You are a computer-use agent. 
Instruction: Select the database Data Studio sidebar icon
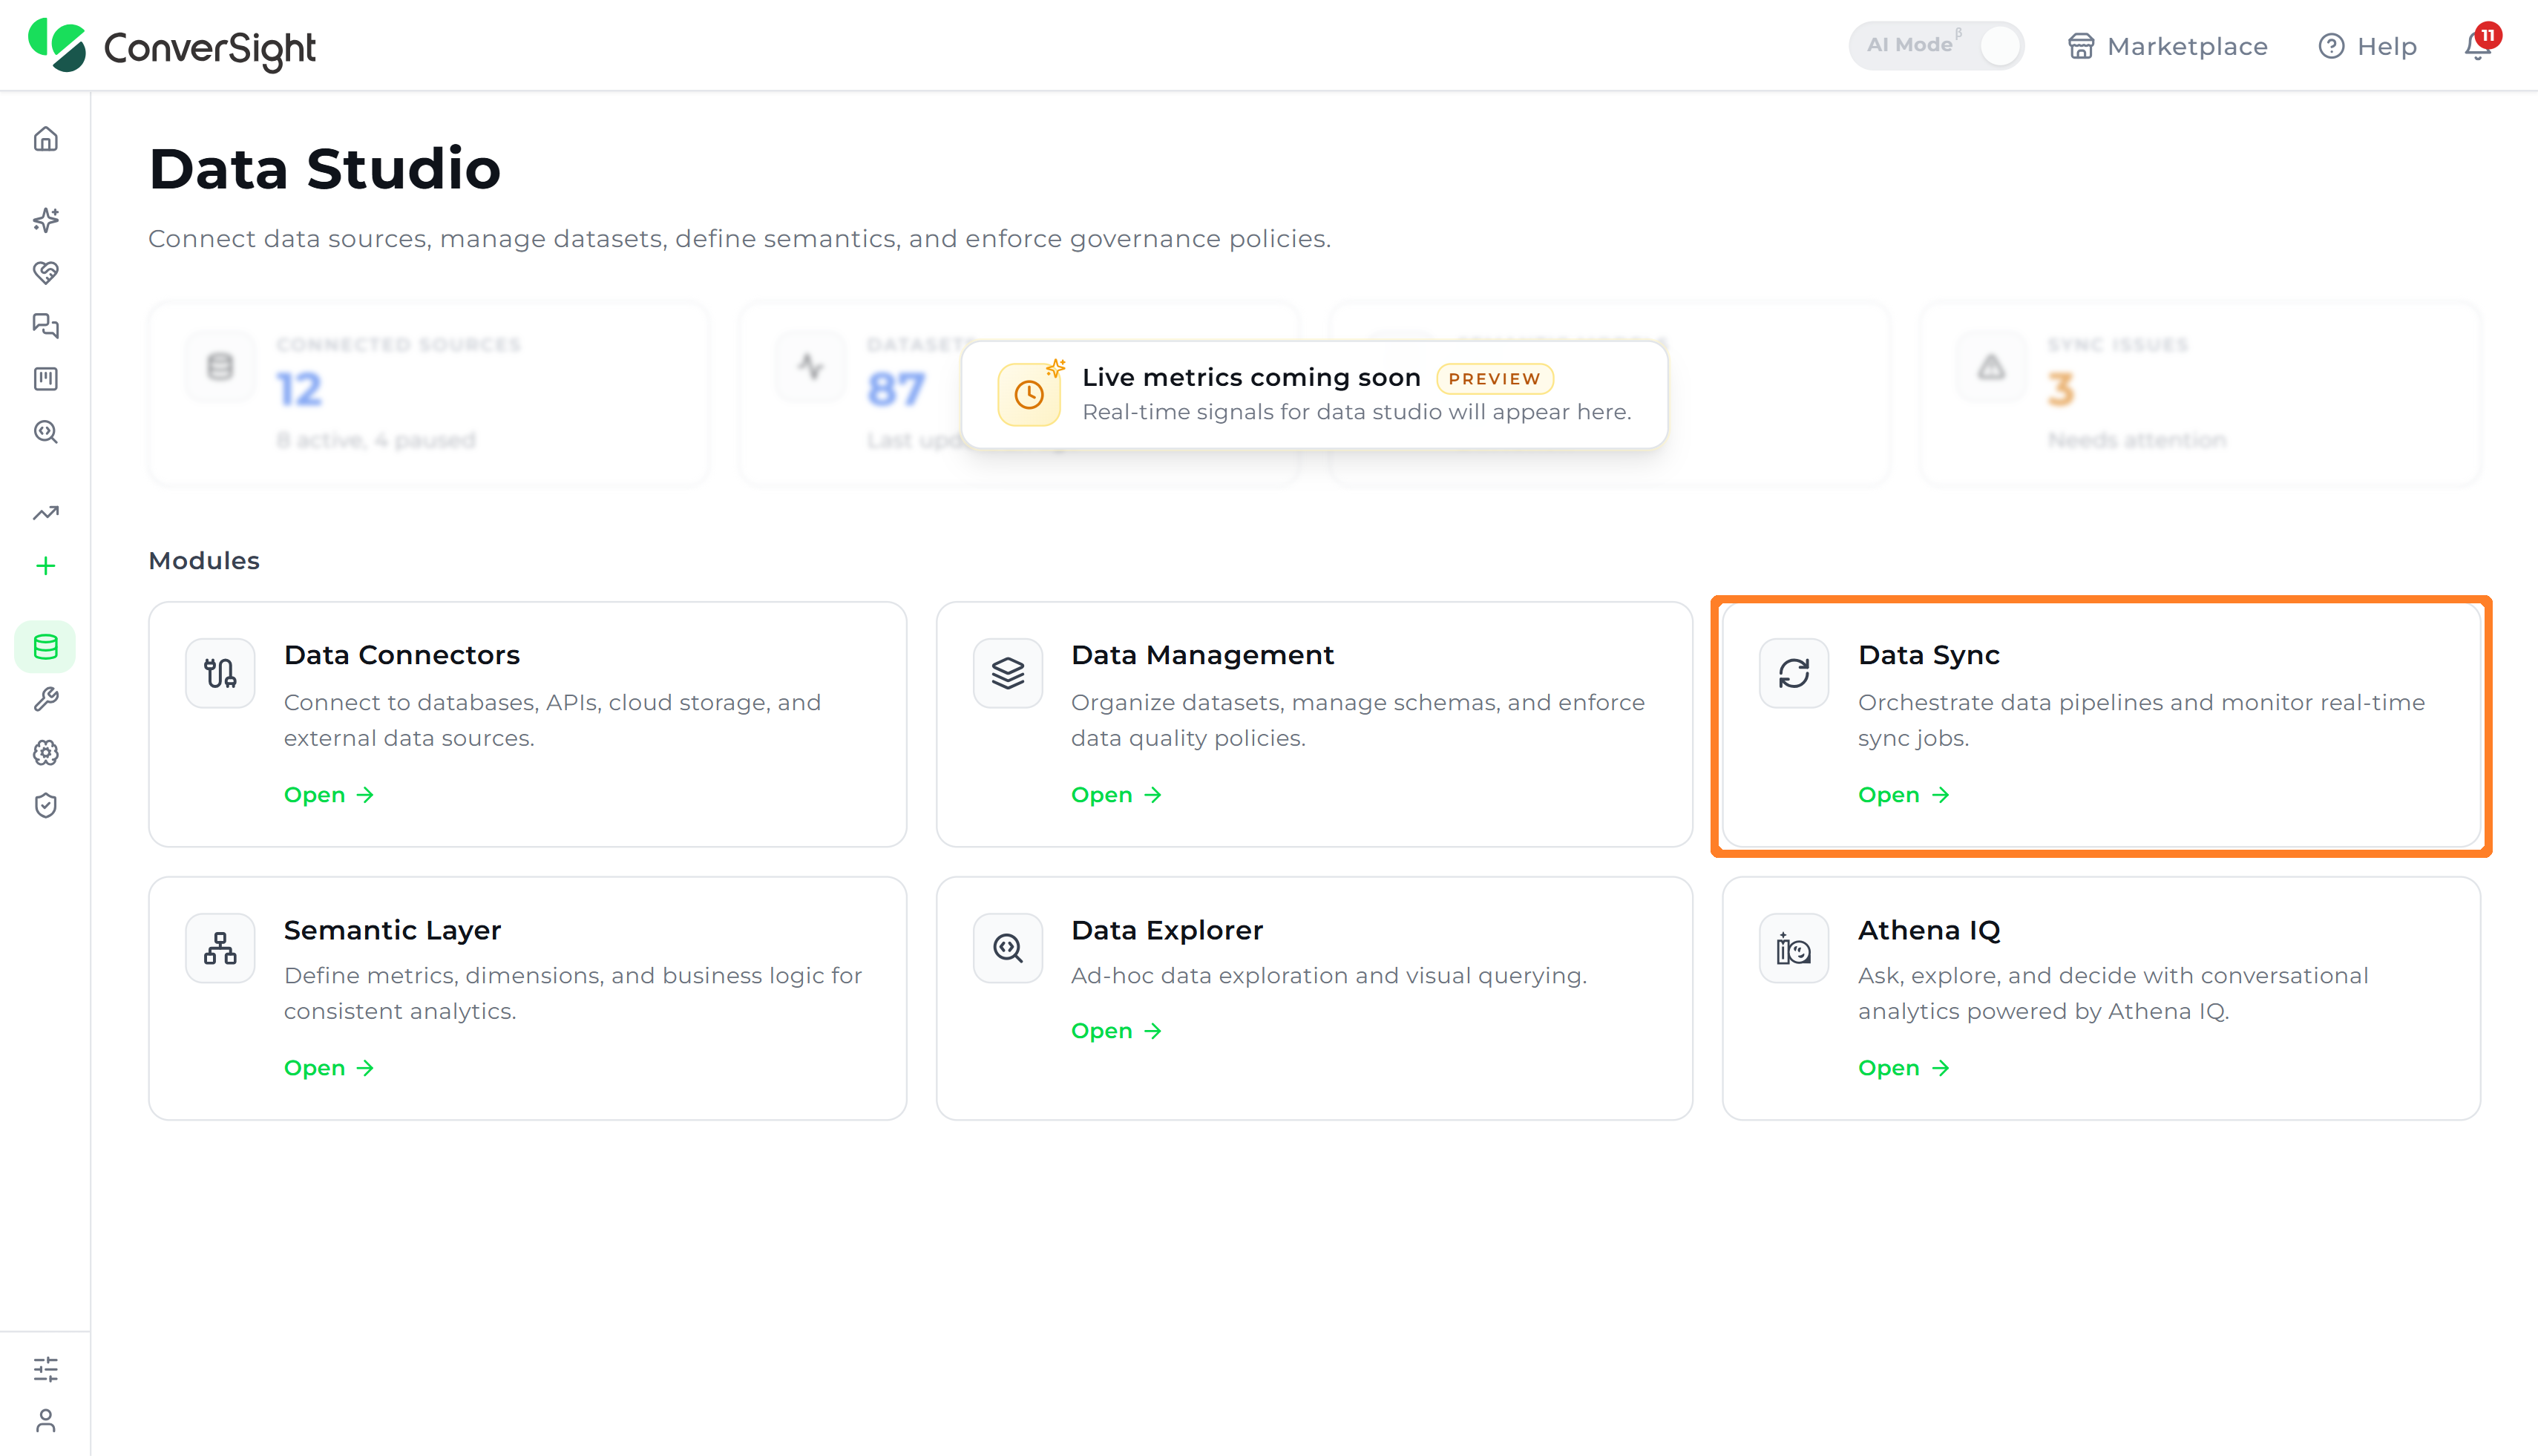click(x=46, y=647)
